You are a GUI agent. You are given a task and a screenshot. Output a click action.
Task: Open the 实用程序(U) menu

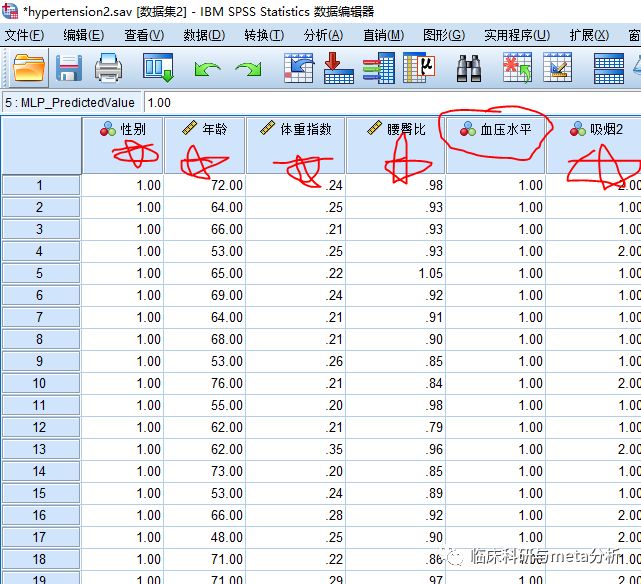[517, 35]
